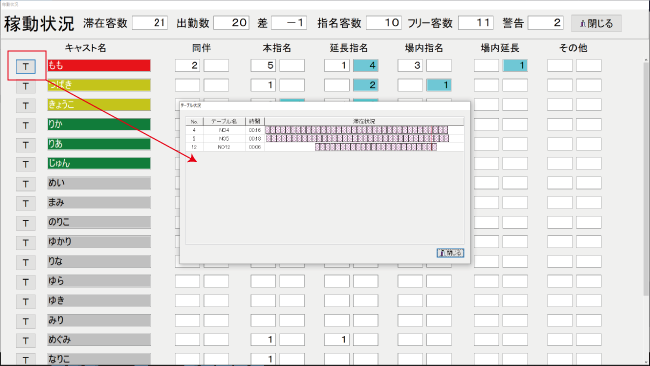
Task: Select the NO12 row in the popup table
Action: 325,147
